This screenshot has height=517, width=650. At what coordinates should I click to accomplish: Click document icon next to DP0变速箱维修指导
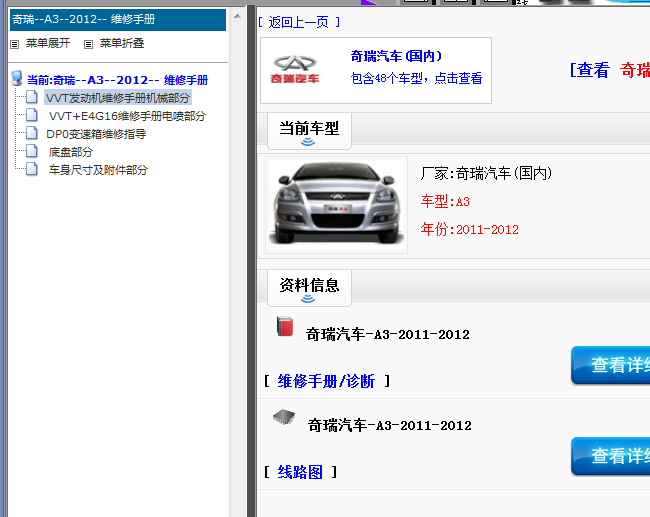point(32,133)
